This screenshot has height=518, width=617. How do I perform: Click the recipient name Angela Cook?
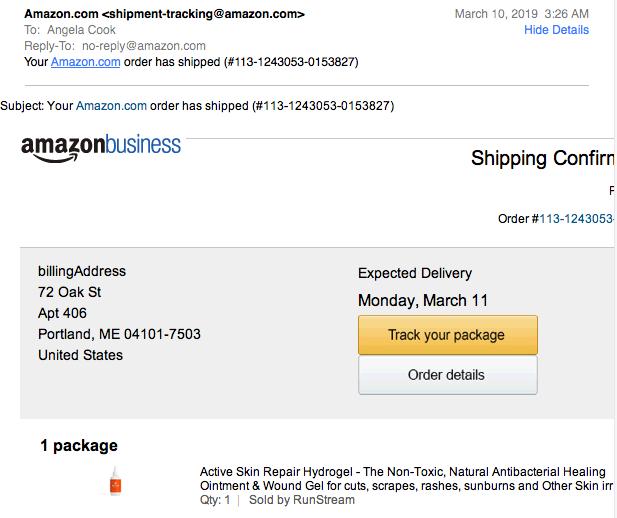(81, 30)
